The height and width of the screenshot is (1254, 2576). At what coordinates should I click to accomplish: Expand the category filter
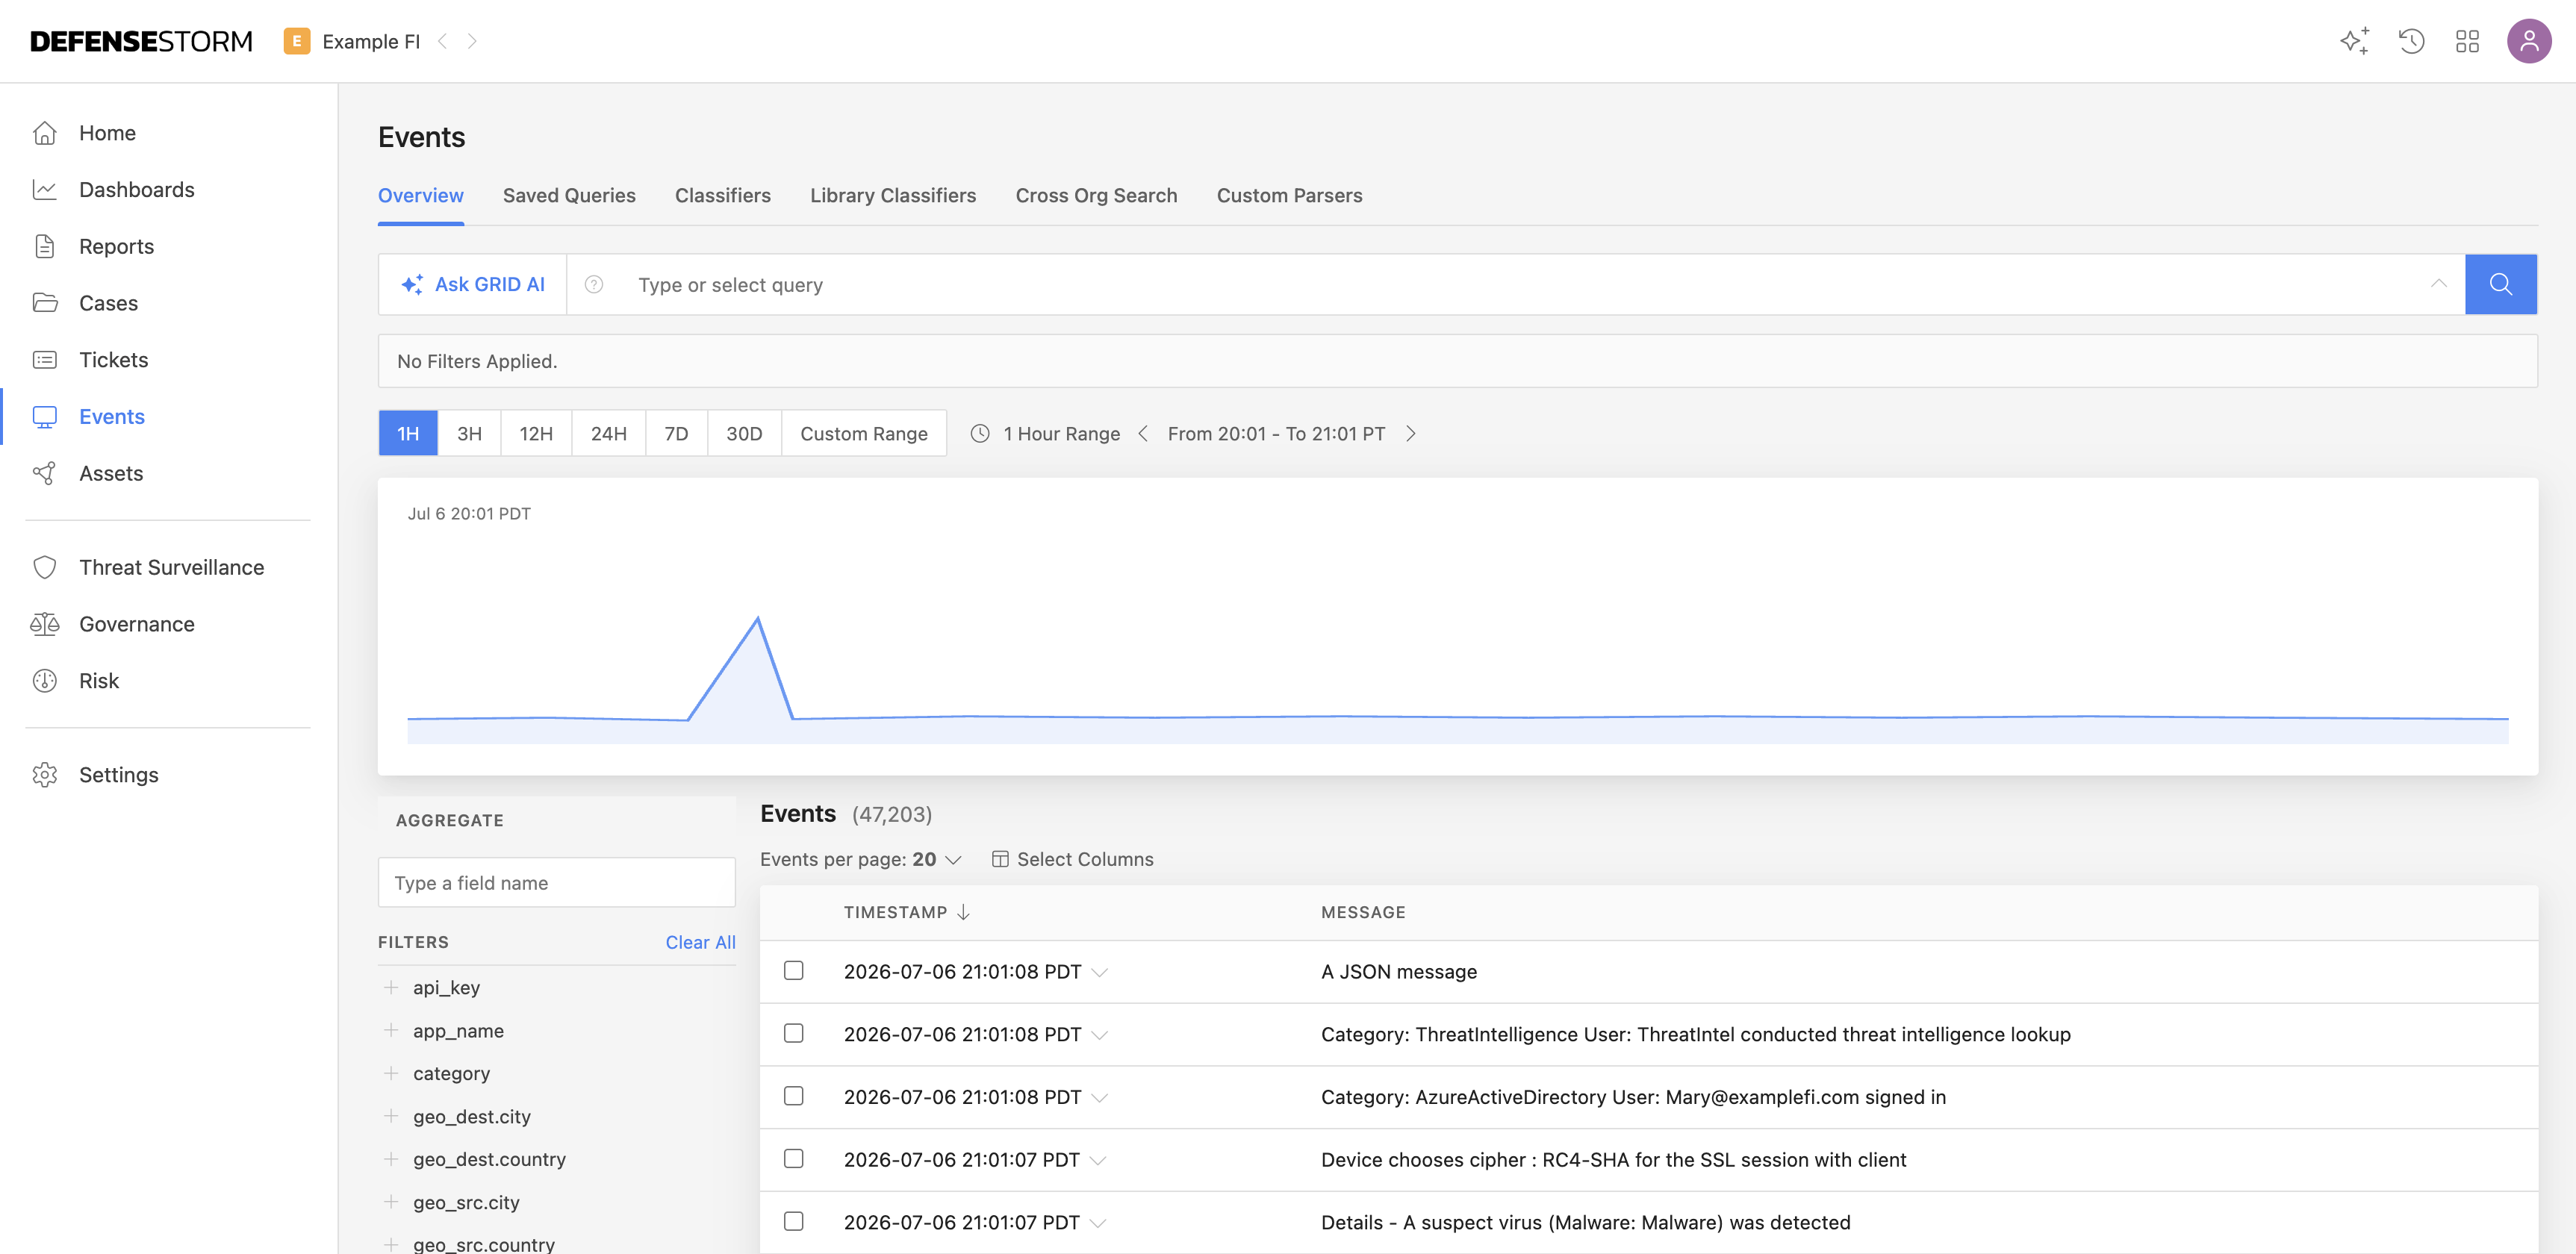pyautogui.click(x=391, y=1073)
